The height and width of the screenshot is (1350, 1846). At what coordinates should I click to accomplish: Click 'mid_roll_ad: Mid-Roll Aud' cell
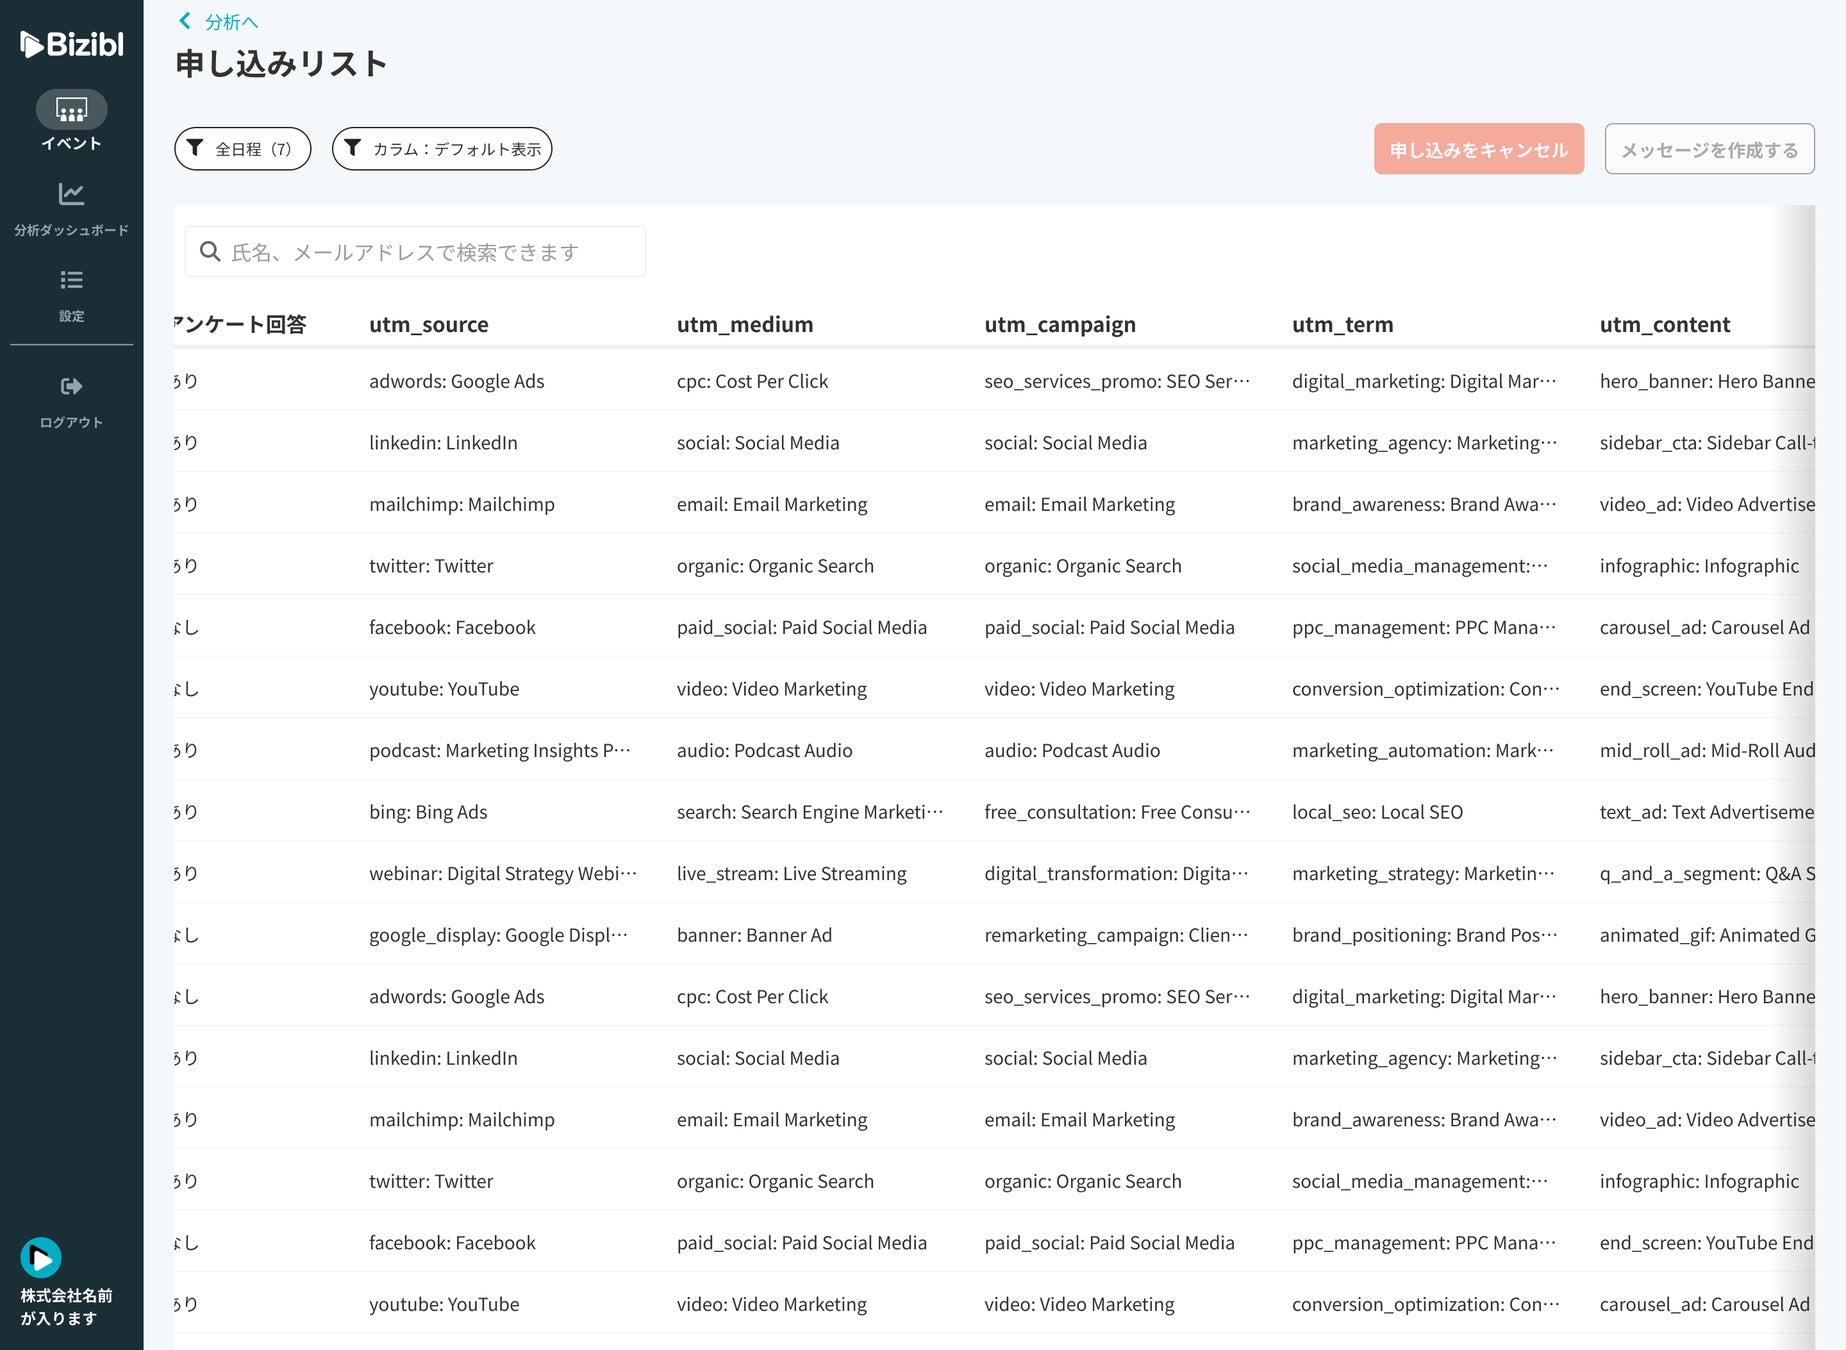(1707, 750)
